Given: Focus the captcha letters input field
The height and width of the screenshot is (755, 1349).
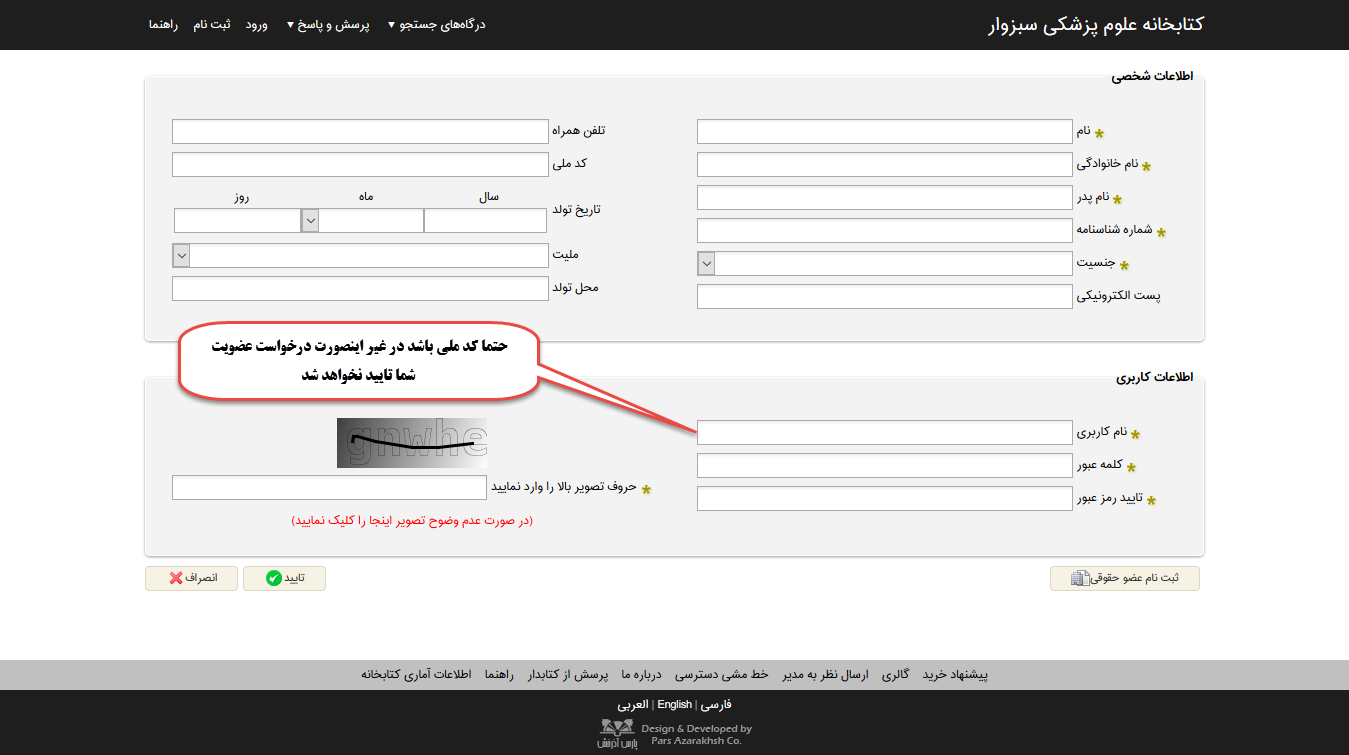Looking at the screenshot, I should tap(328, 487).
